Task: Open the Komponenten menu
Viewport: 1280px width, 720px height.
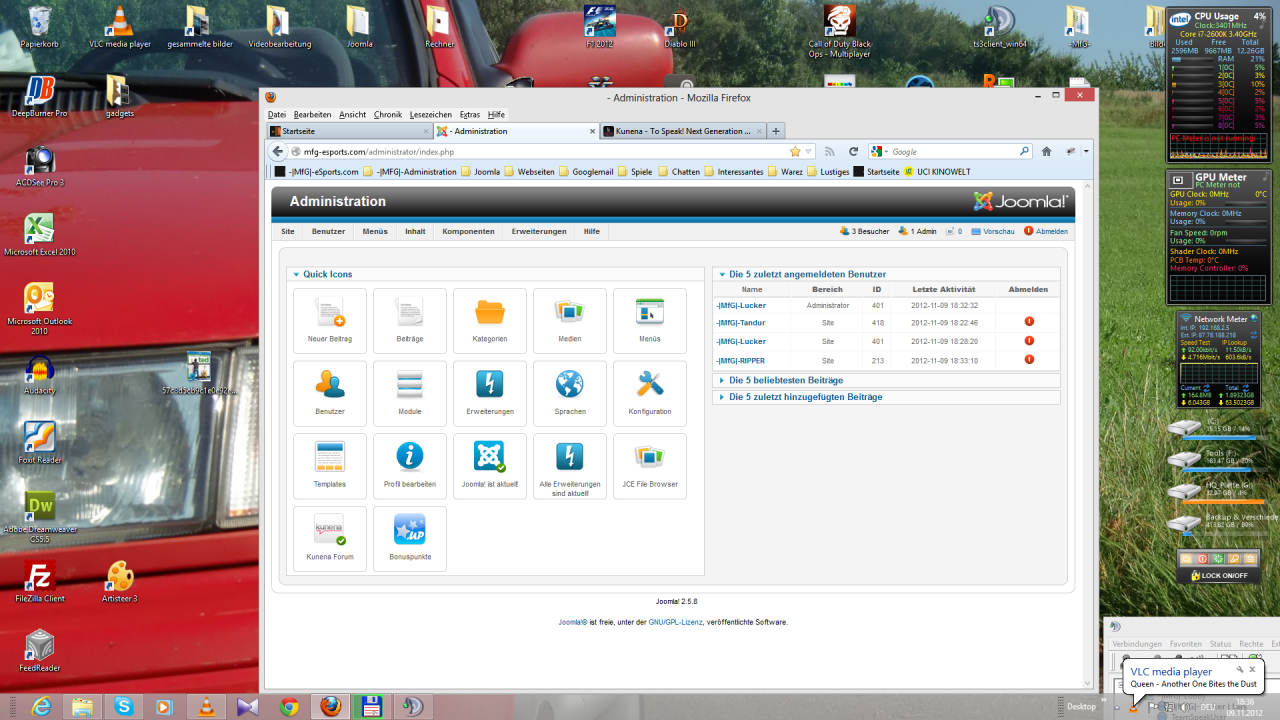Action: [468, 231]
